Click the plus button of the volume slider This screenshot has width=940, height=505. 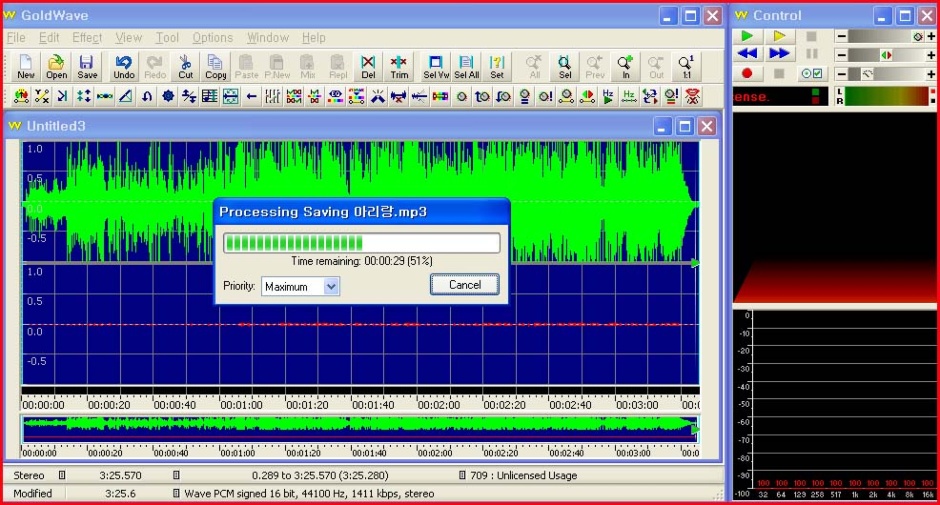[931, 36]
